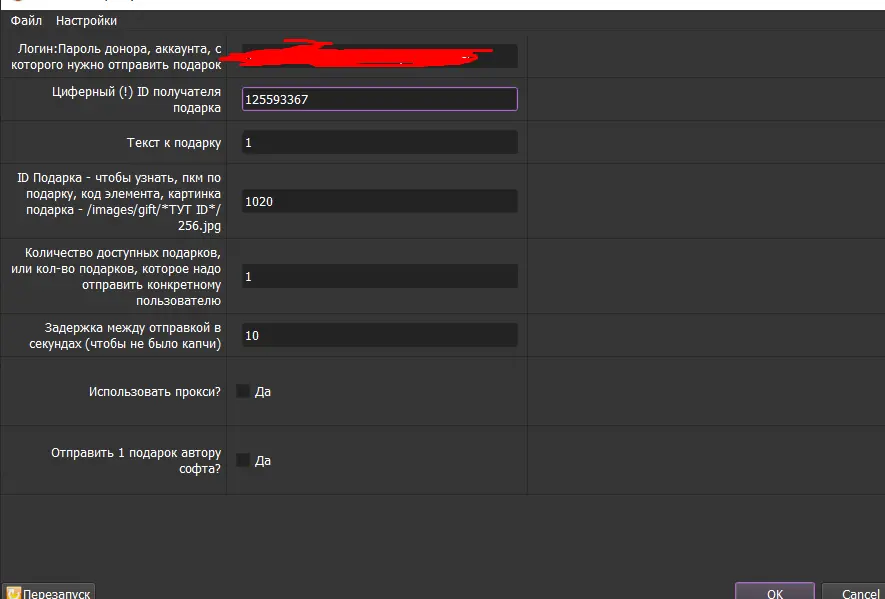Click the Cancel button
Screen dimensions: 885x599
tap(855, 591)
